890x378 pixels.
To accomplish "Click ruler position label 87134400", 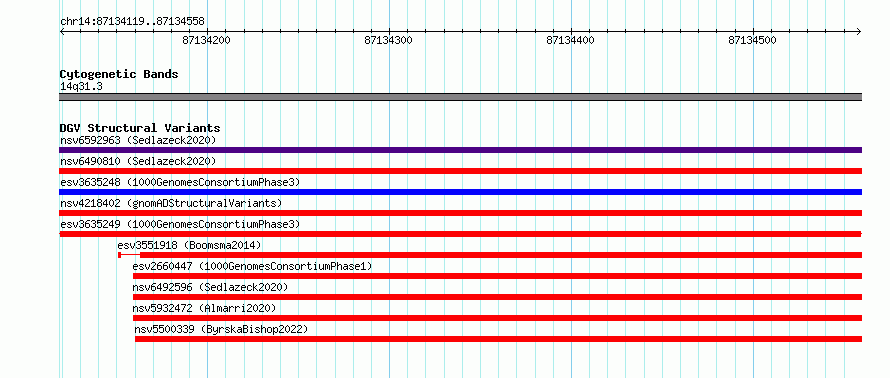I will click(570, 41).
